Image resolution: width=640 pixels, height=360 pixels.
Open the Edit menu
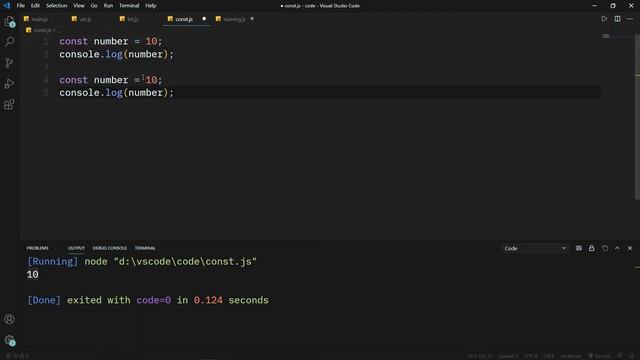(35, 6)
